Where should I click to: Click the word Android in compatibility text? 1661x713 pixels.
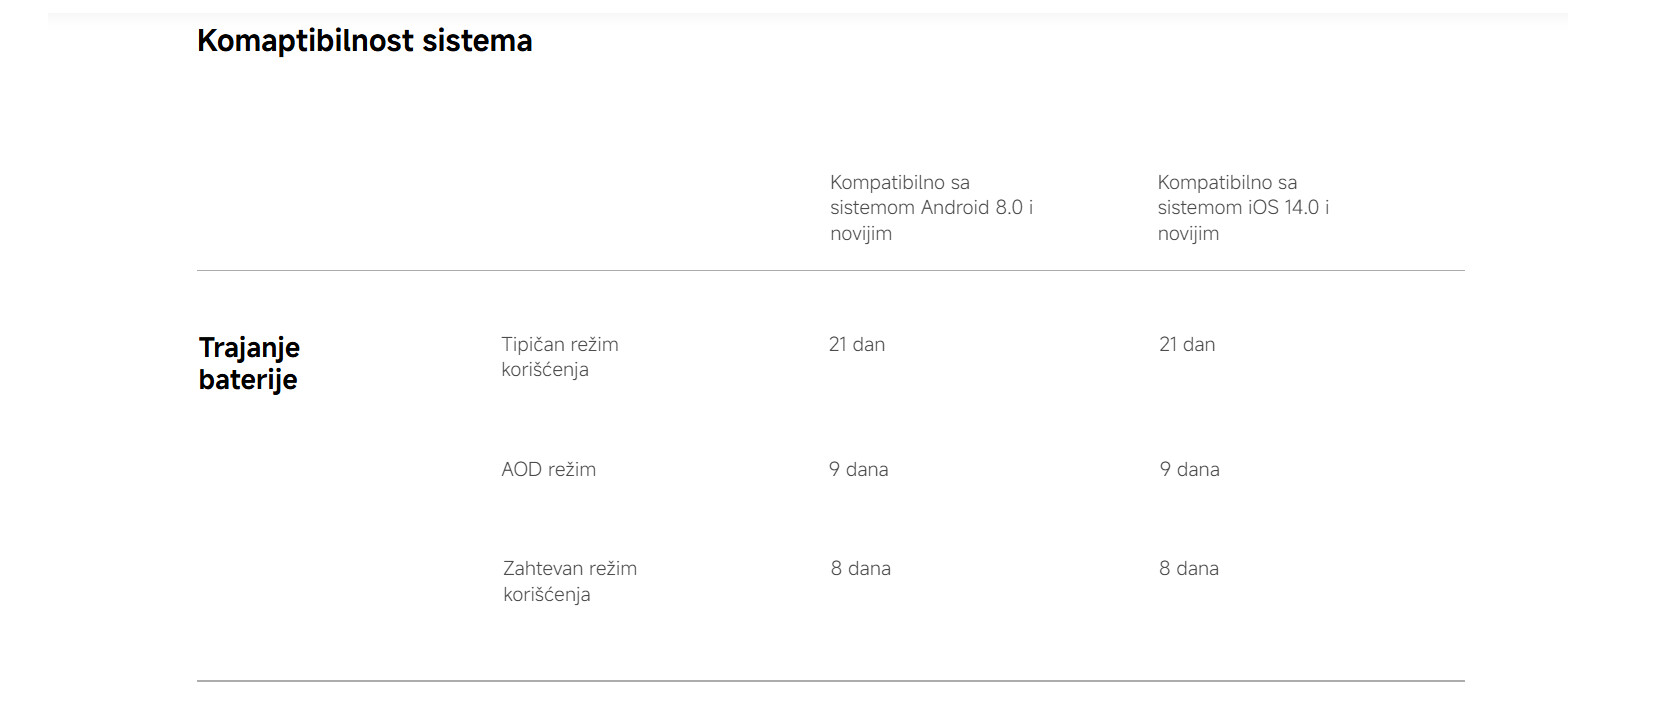click(x=955, y=208)
